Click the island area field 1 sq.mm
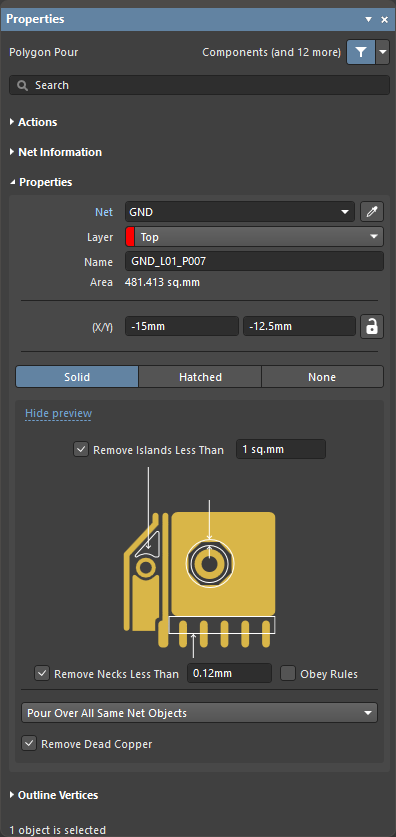The image size is (396, 837). coord(281,449)
